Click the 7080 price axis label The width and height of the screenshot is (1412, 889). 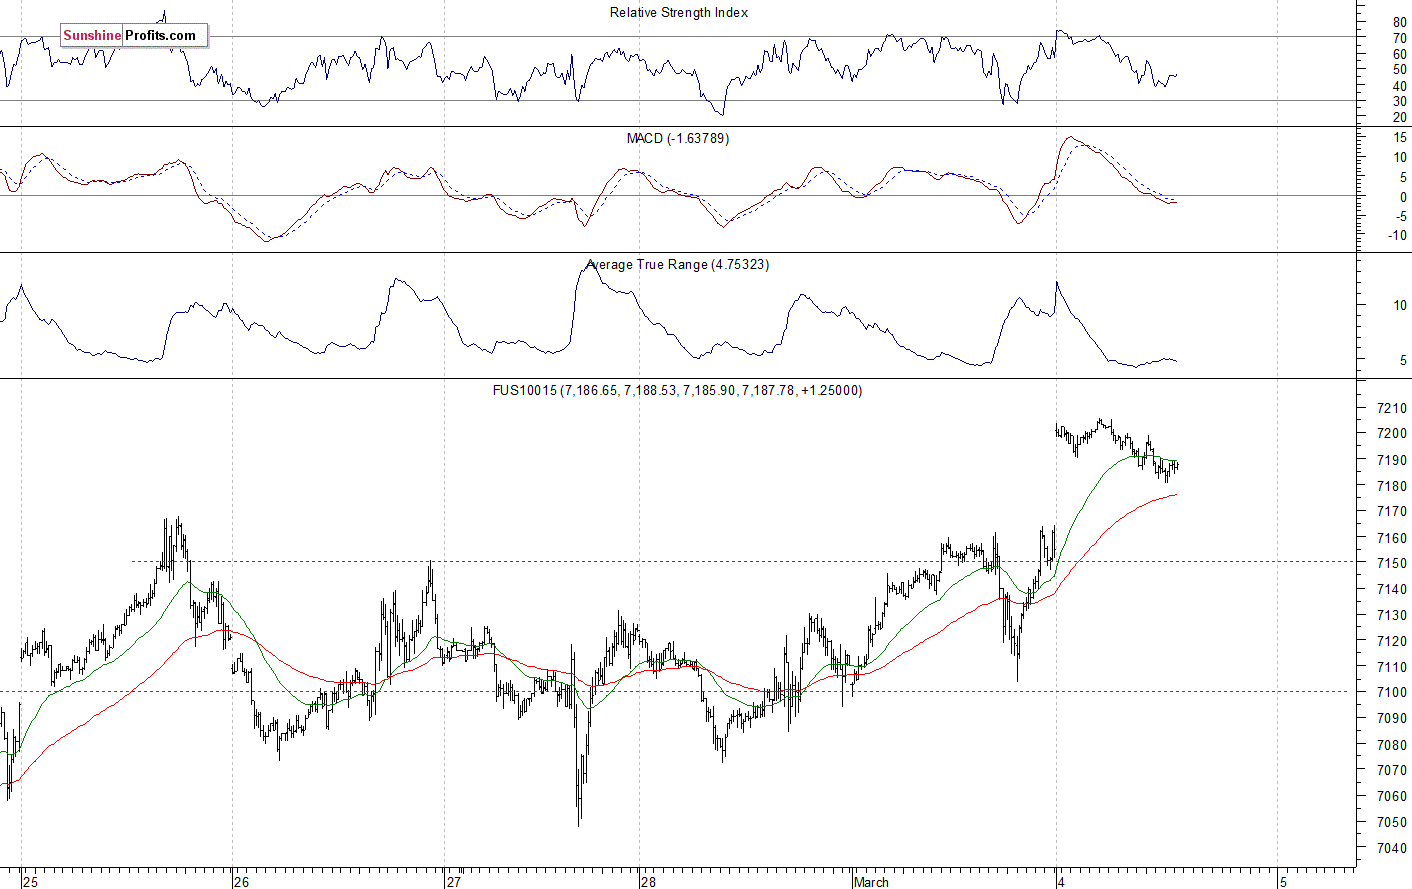(1392, 745)
